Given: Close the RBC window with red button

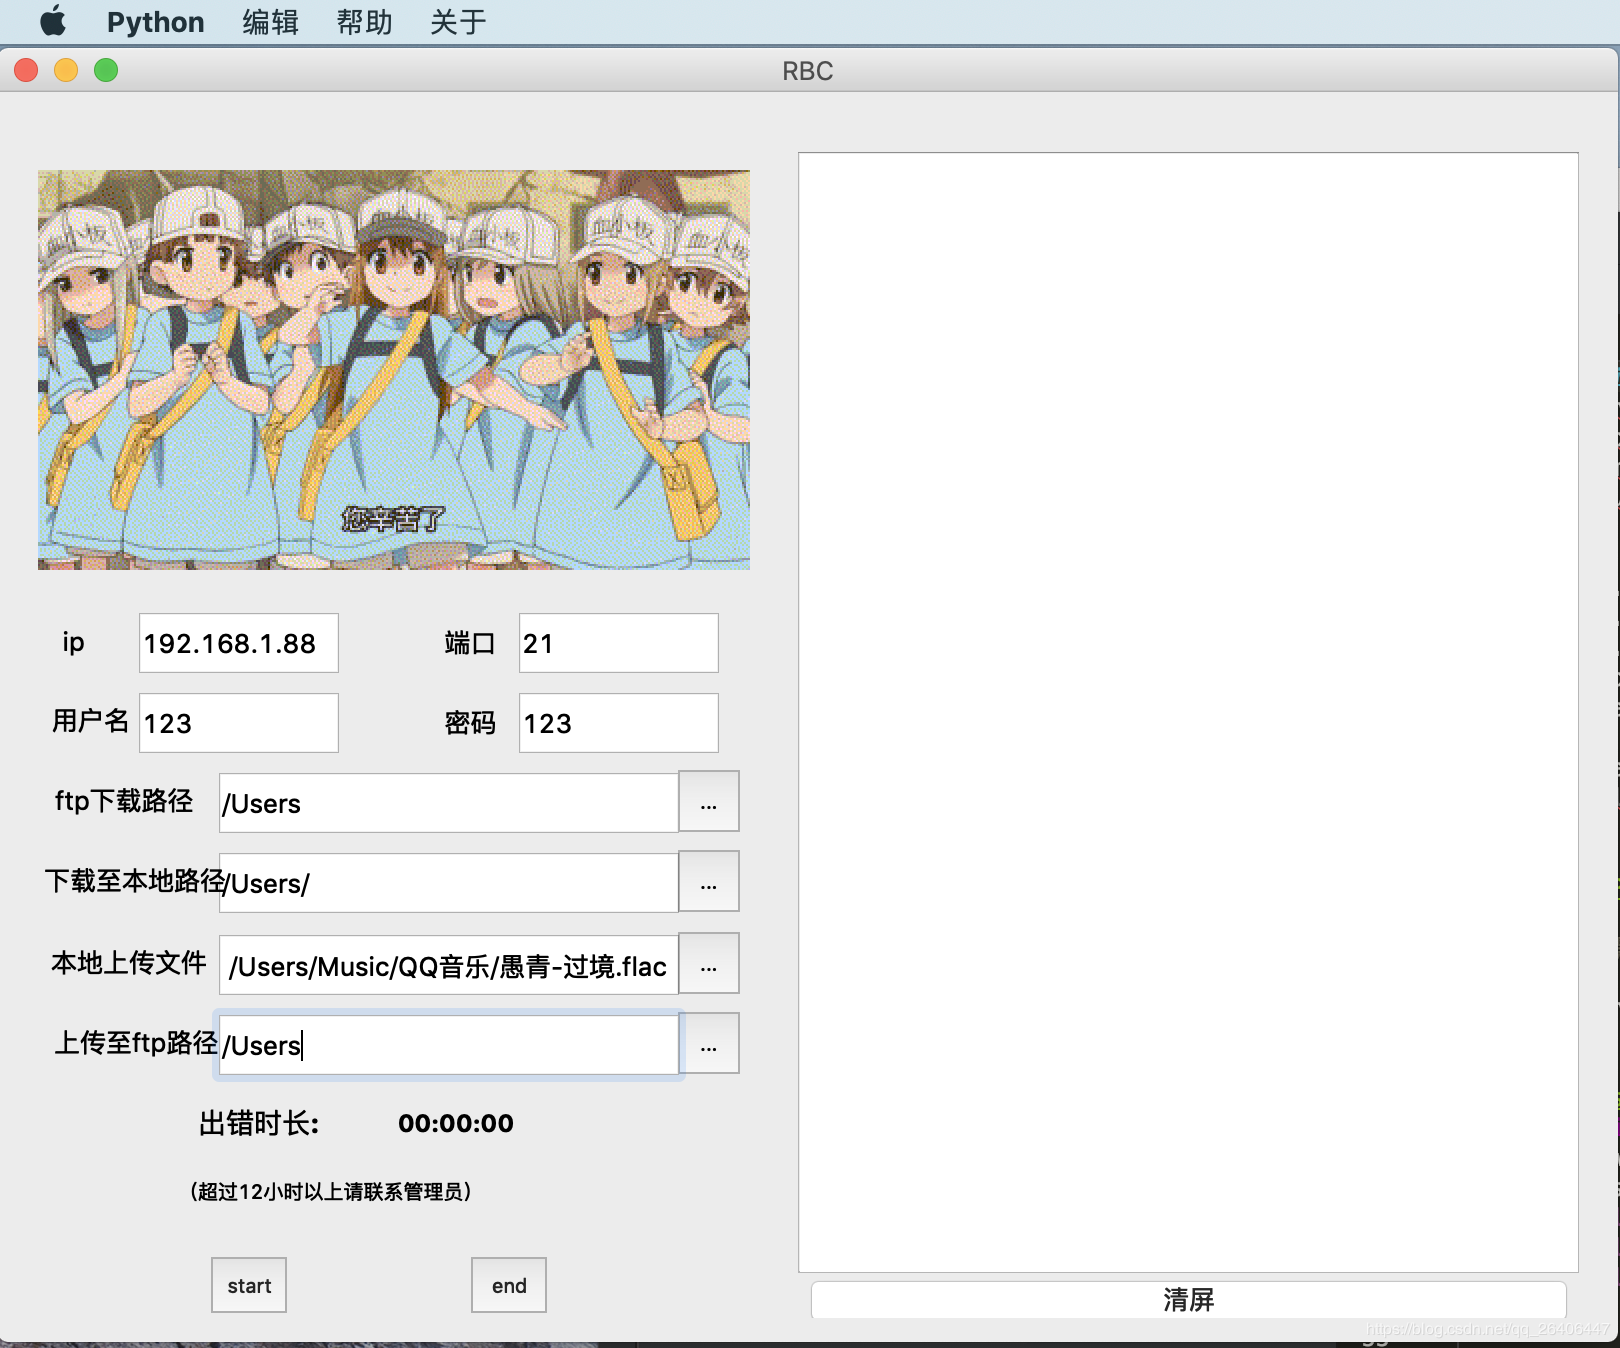Looking at the screenshot, I should click(x=26, y=70).
